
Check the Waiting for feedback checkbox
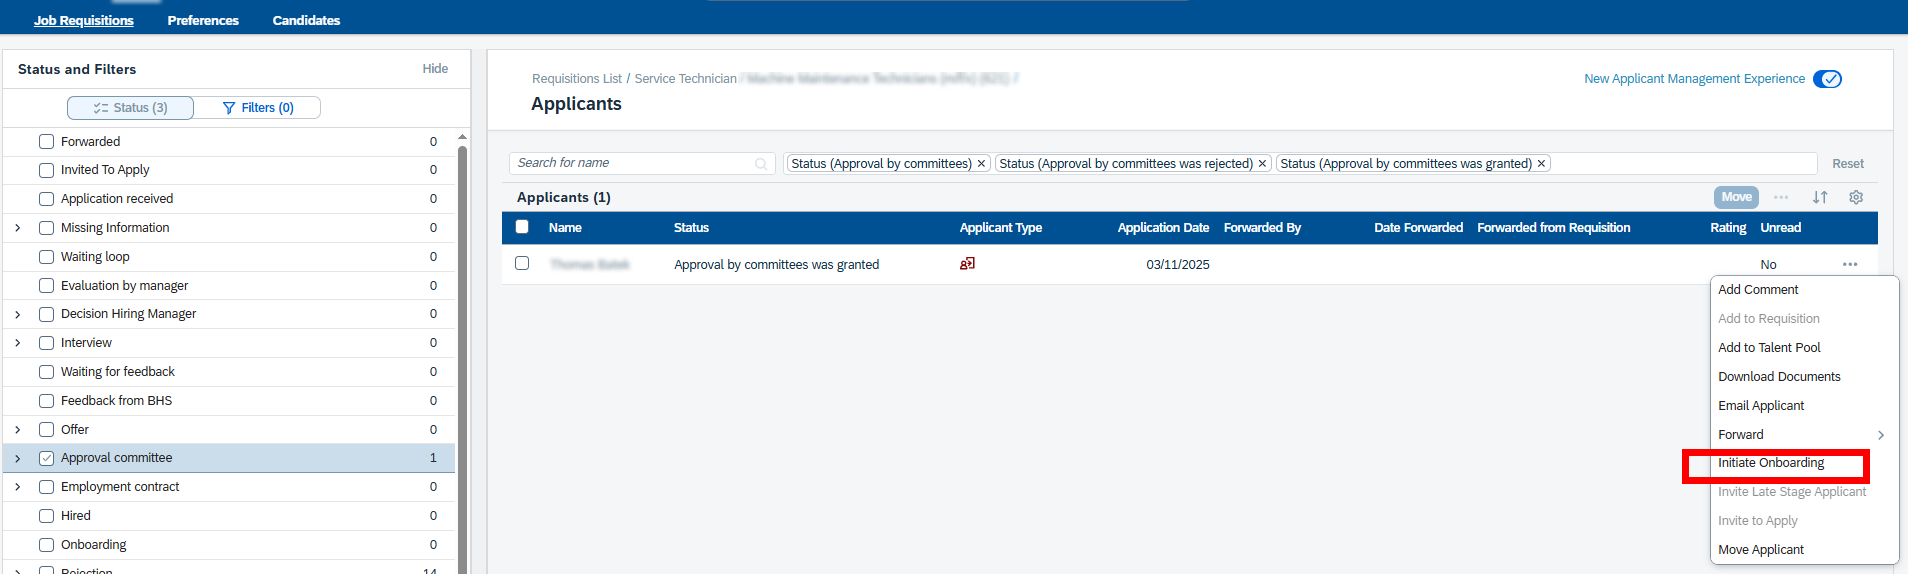tap(46, 372)
